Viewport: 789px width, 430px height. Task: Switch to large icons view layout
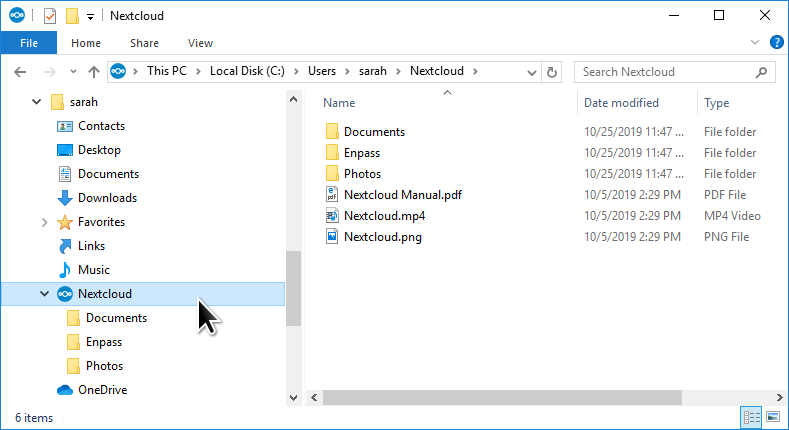click(772, 417)
